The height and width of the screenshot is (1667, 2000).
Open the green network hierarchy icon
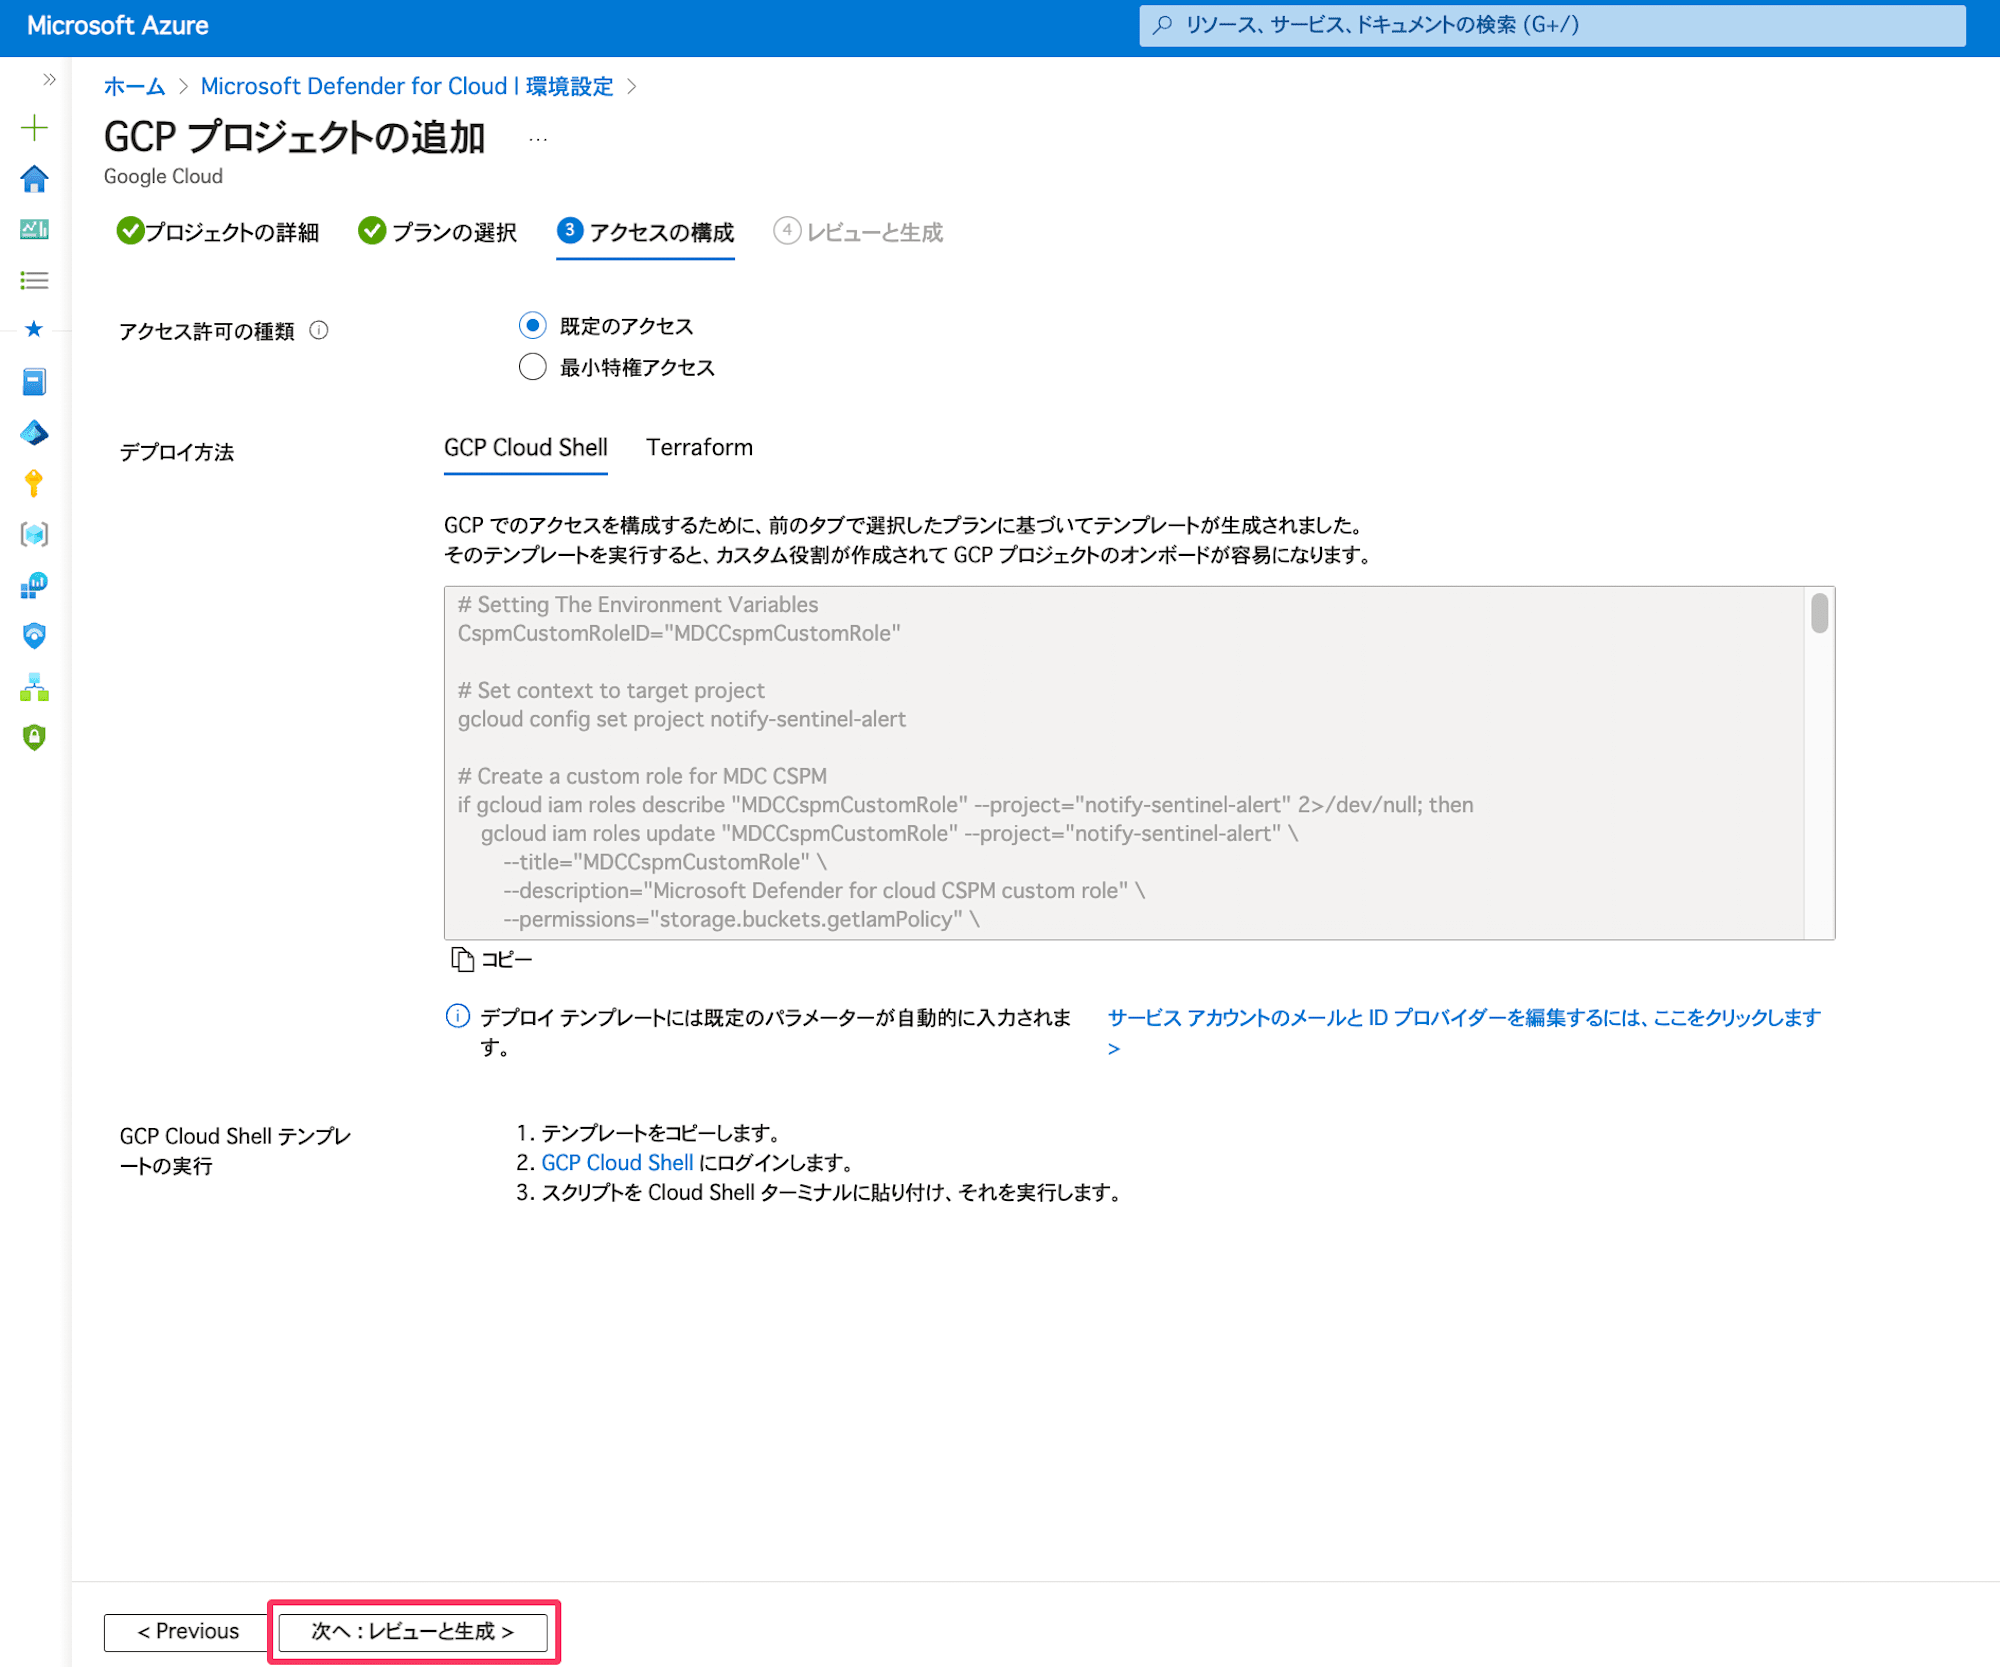click(34, 687)
